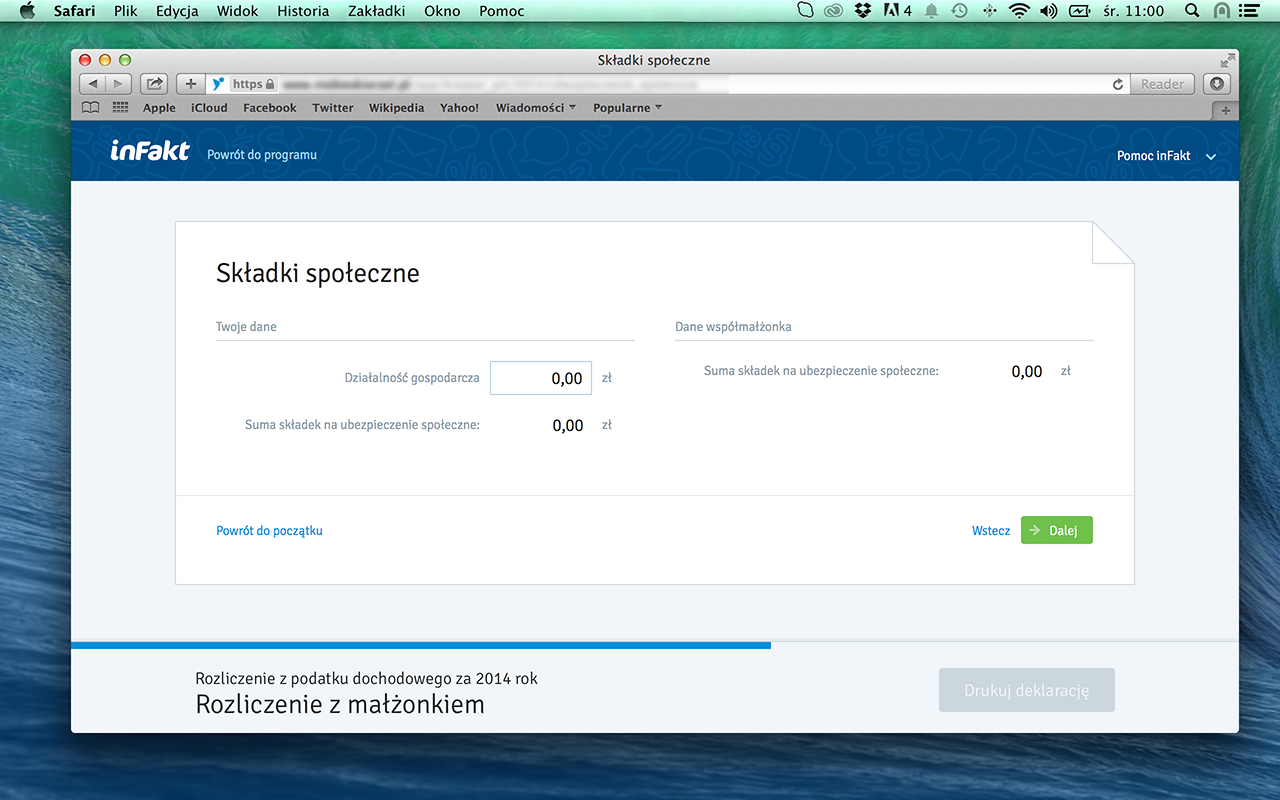The image size is (1280, 800).
Task: Open Top Sites grid icon
Action: [x=120, y=108]
